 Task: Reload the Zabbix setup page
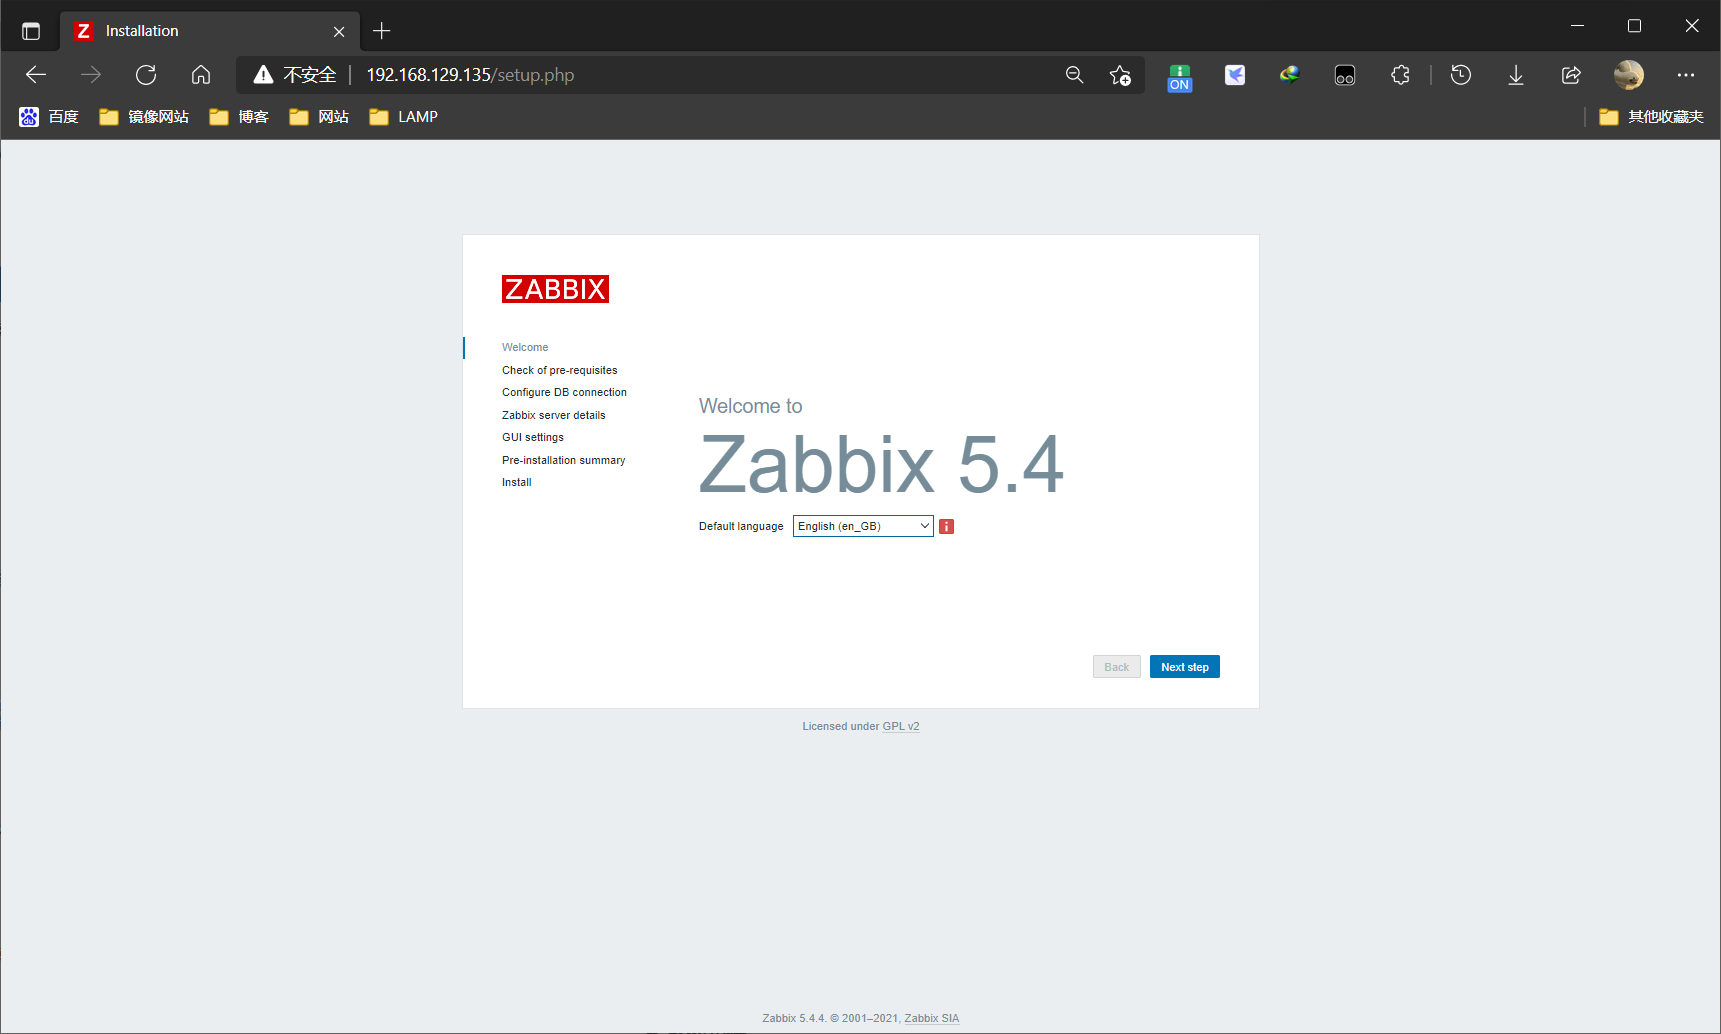click(x=146, y=75)
